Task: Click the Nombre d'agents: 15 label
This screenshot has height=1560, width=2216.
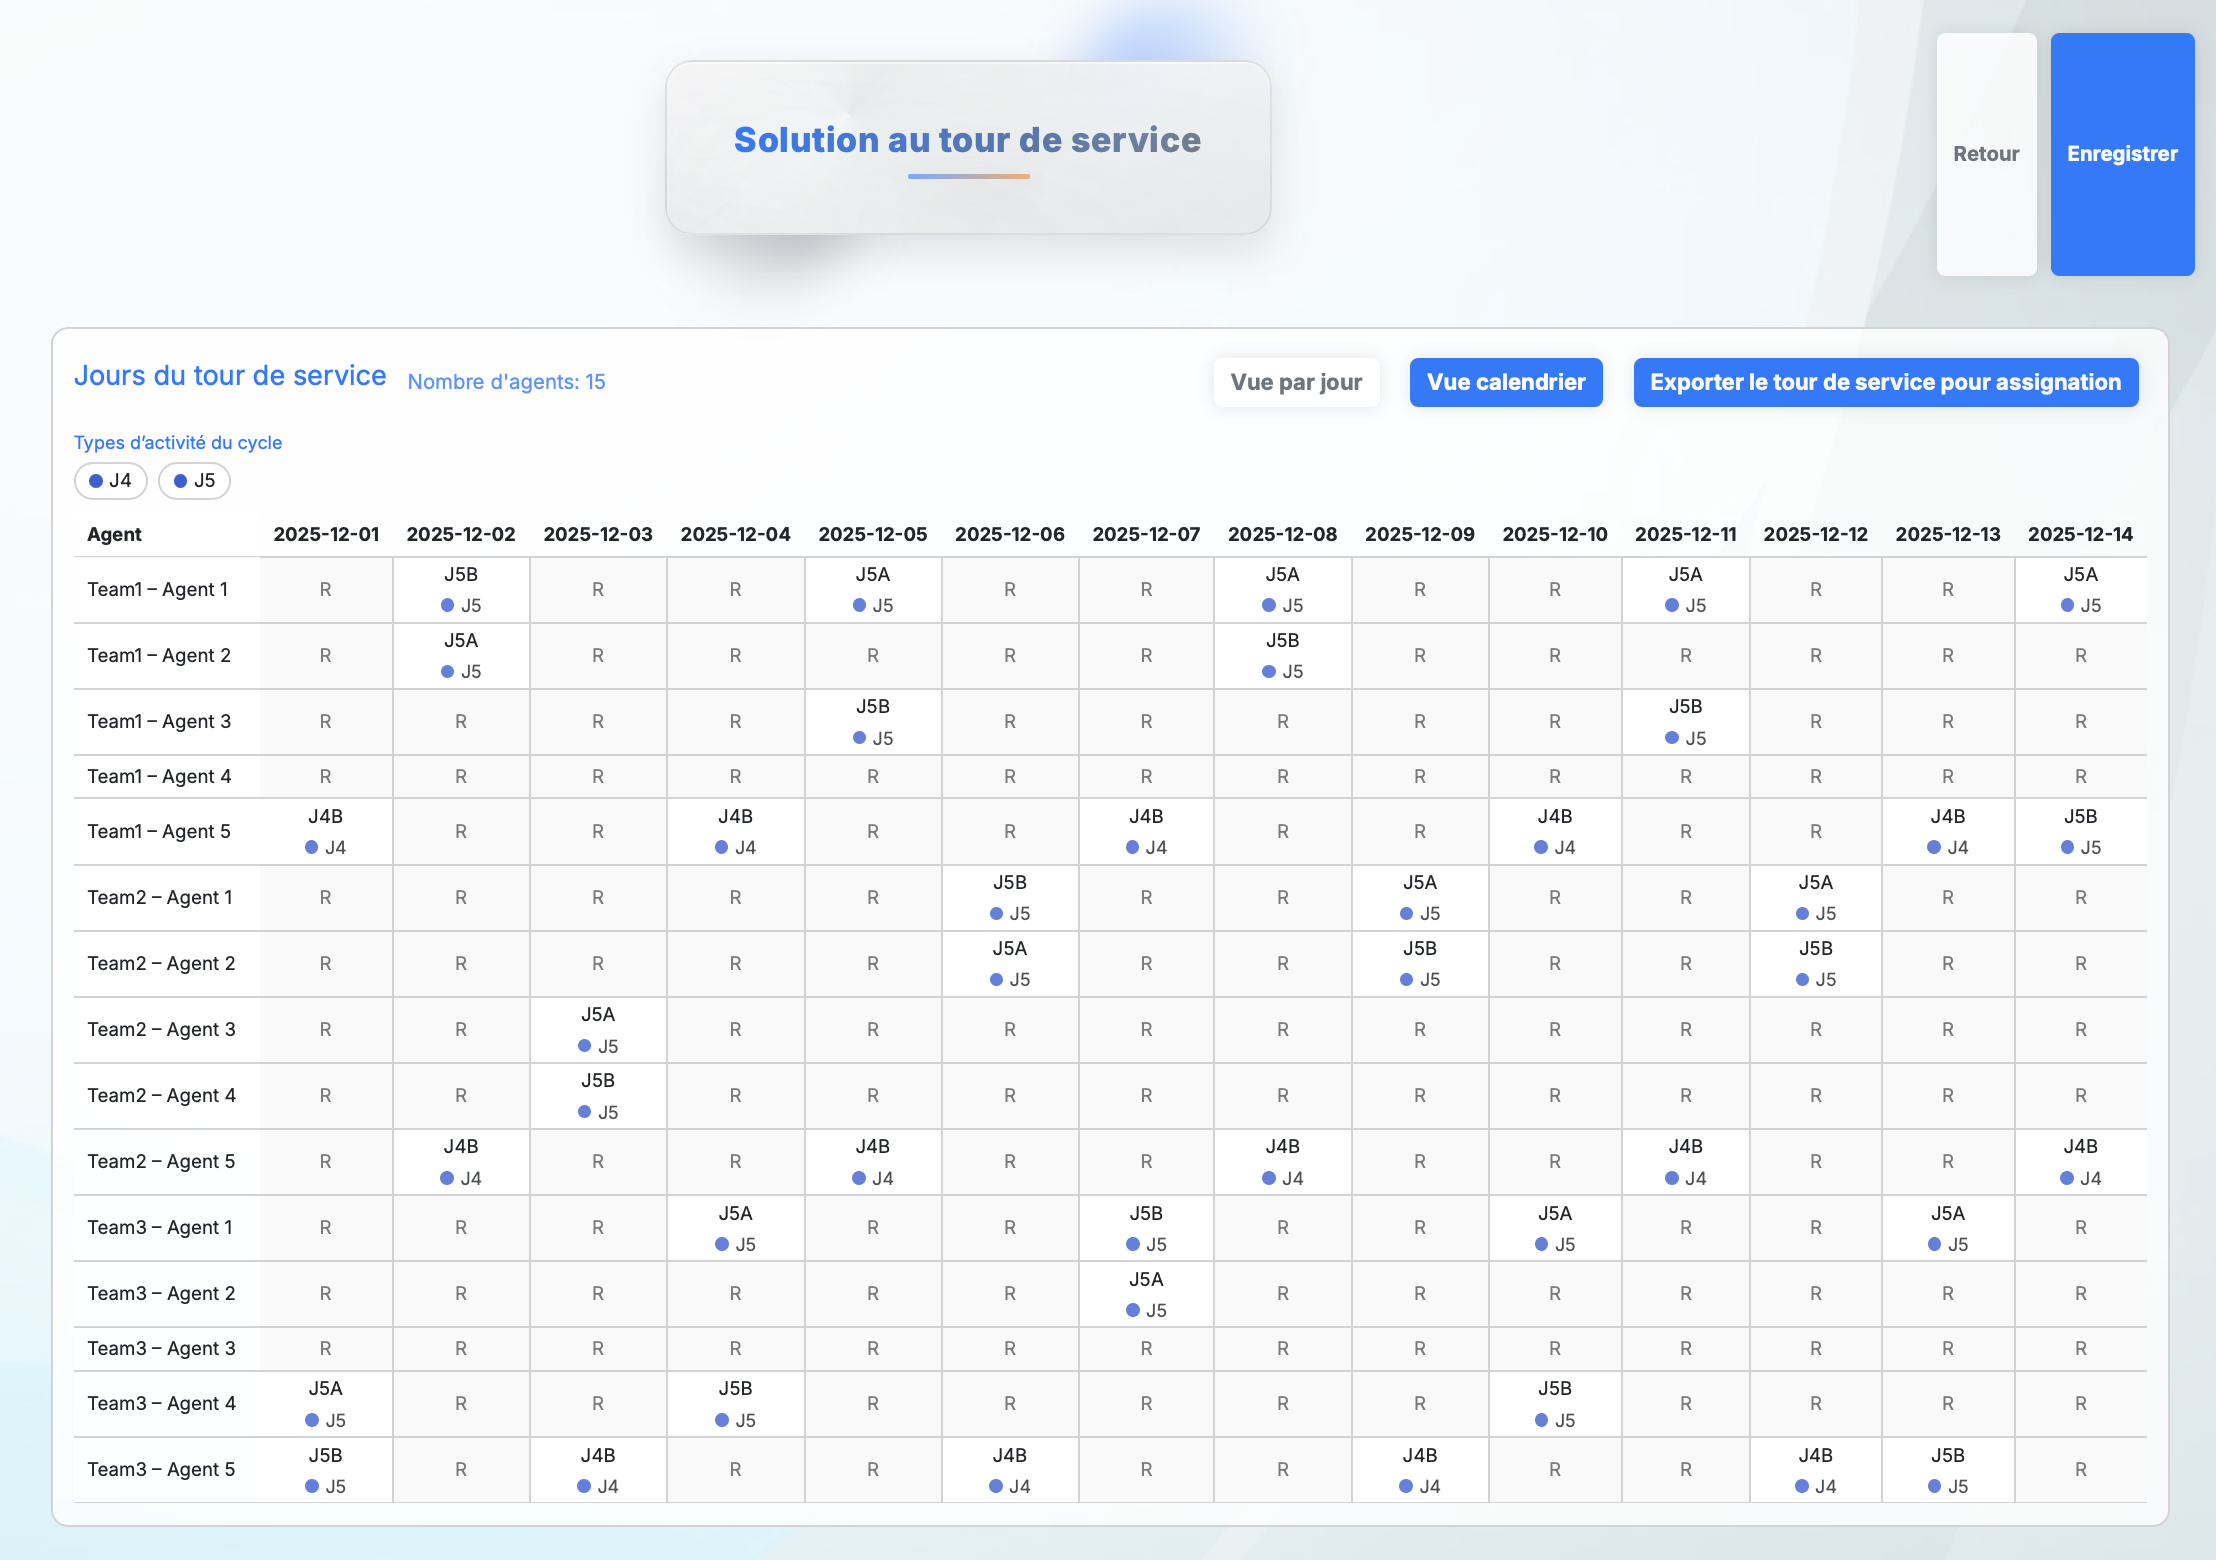Action: tap(506, 382)
